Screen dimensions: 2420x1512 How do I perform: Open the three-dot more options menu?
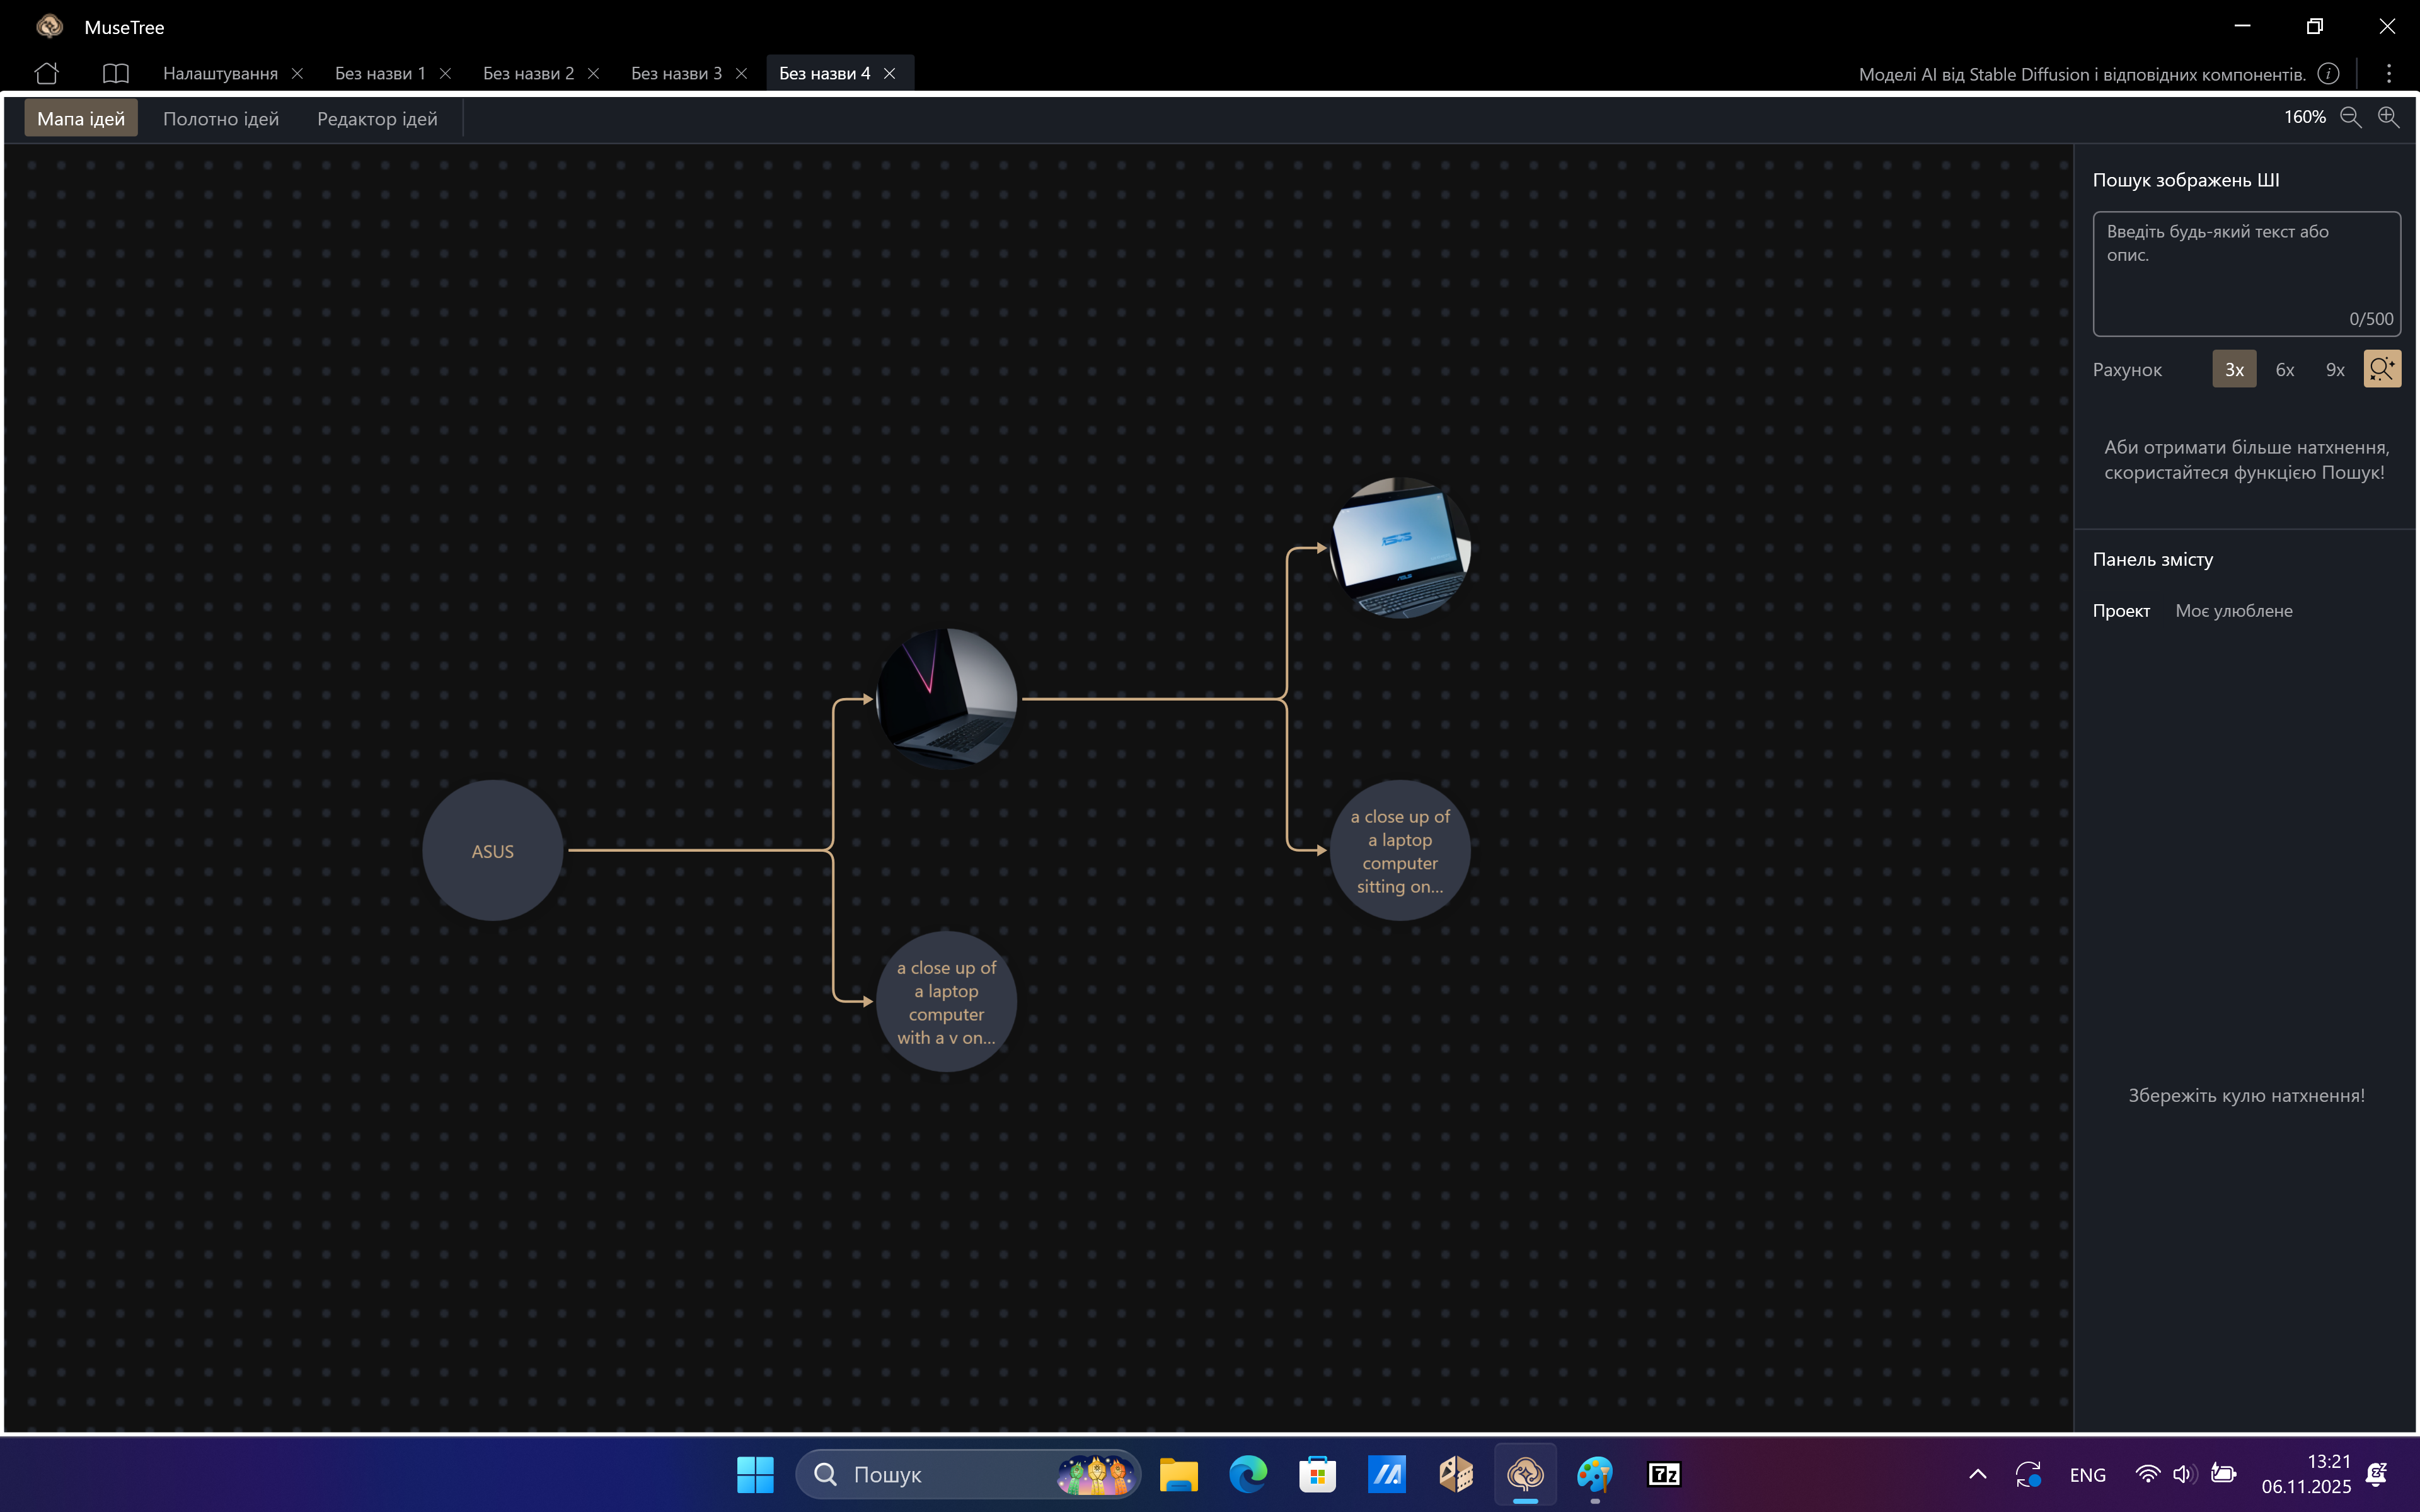tap(2388, 74)
